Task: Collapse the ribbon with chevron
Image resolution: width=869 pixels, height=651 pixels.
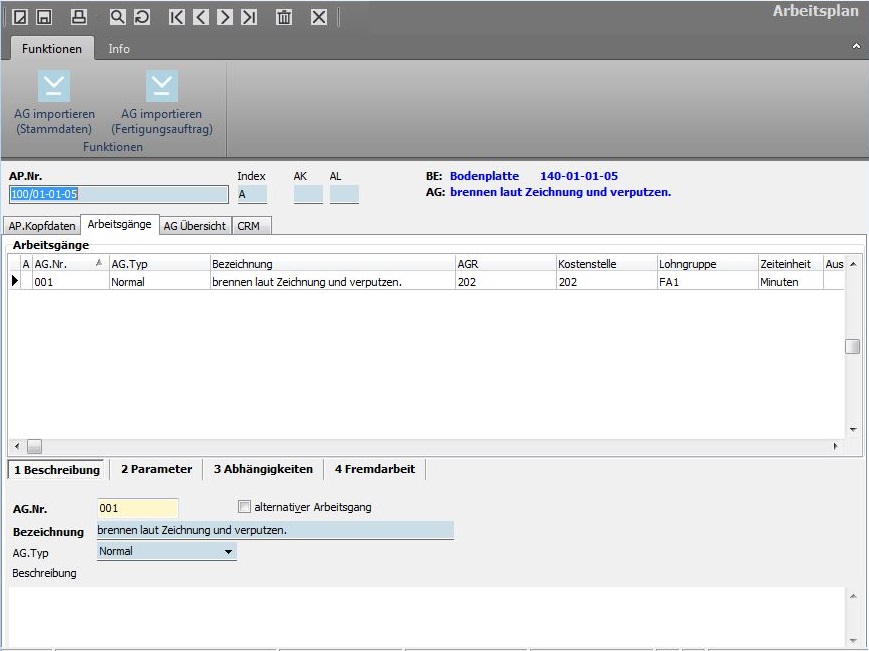Action: click(x=855, y=47)
